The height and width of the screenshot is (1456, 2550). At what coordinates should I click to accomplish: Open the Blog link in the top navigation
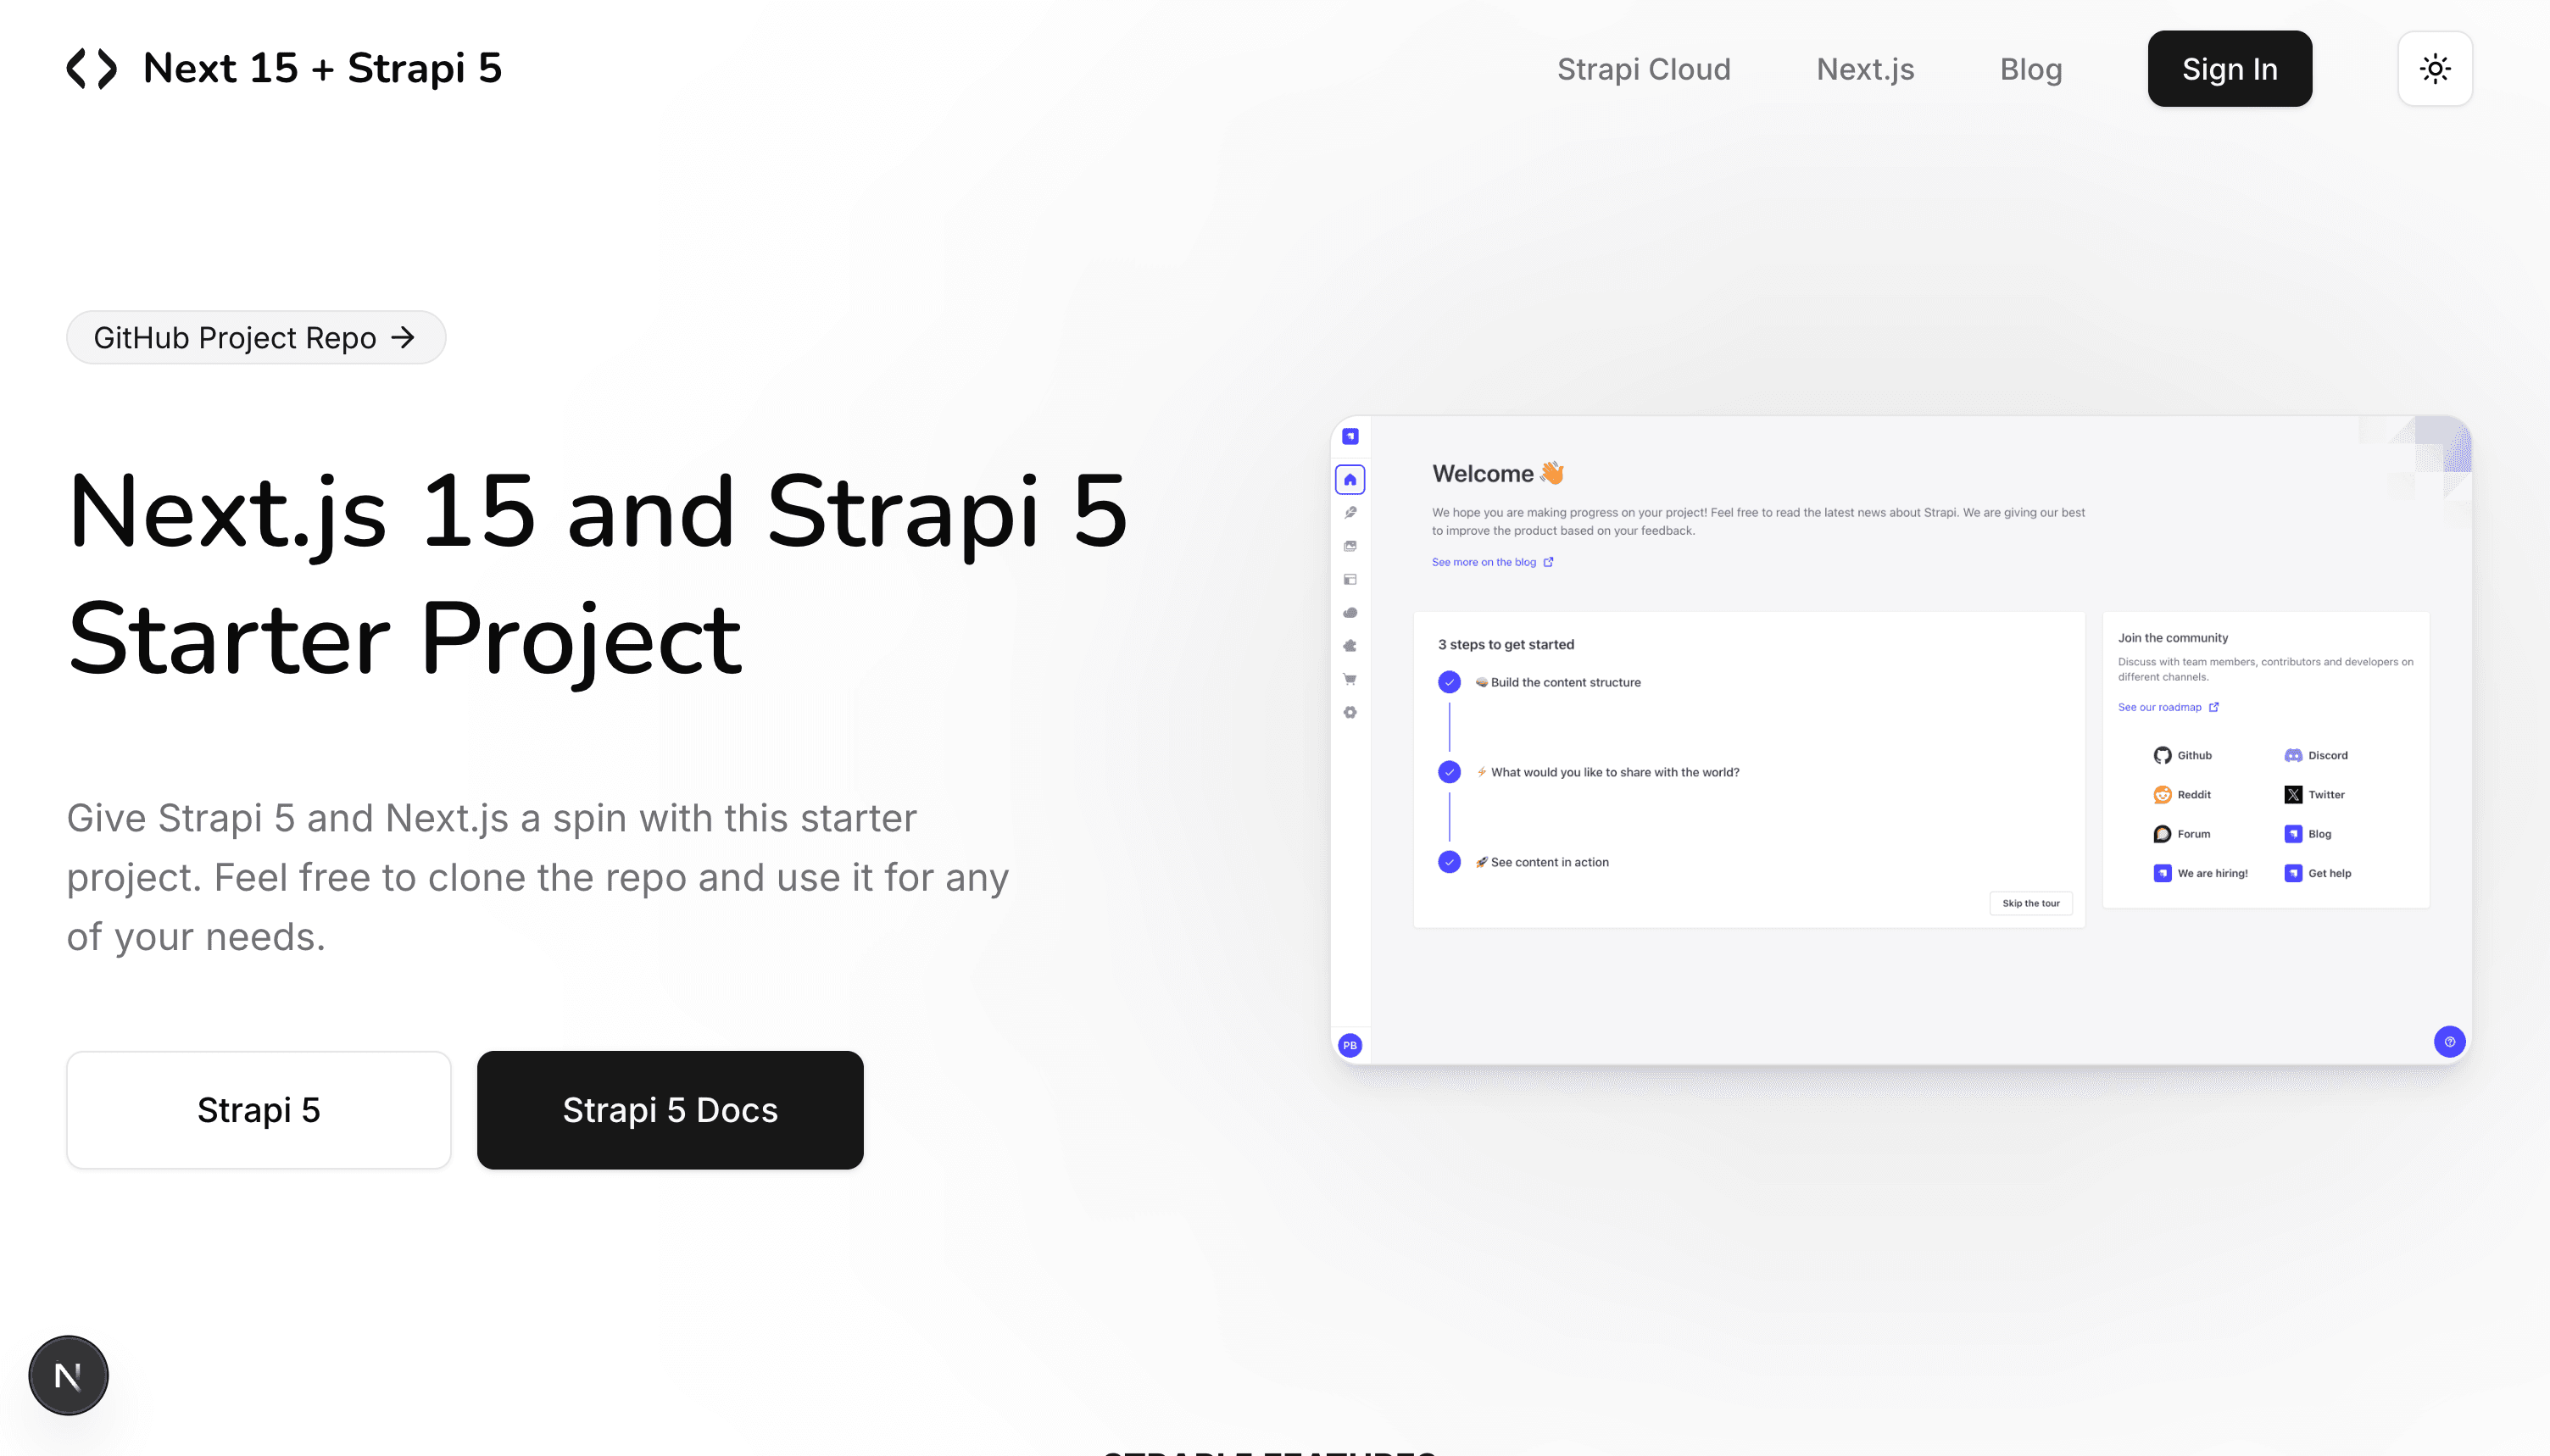[x=2030, y=69]
